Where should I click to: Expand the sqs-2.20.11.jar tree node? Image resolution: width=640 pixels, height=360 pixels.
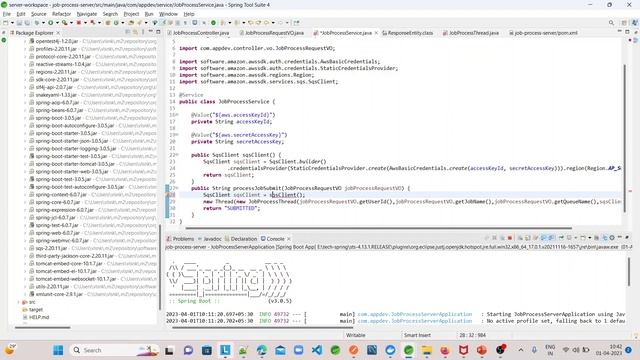[25, 248]
